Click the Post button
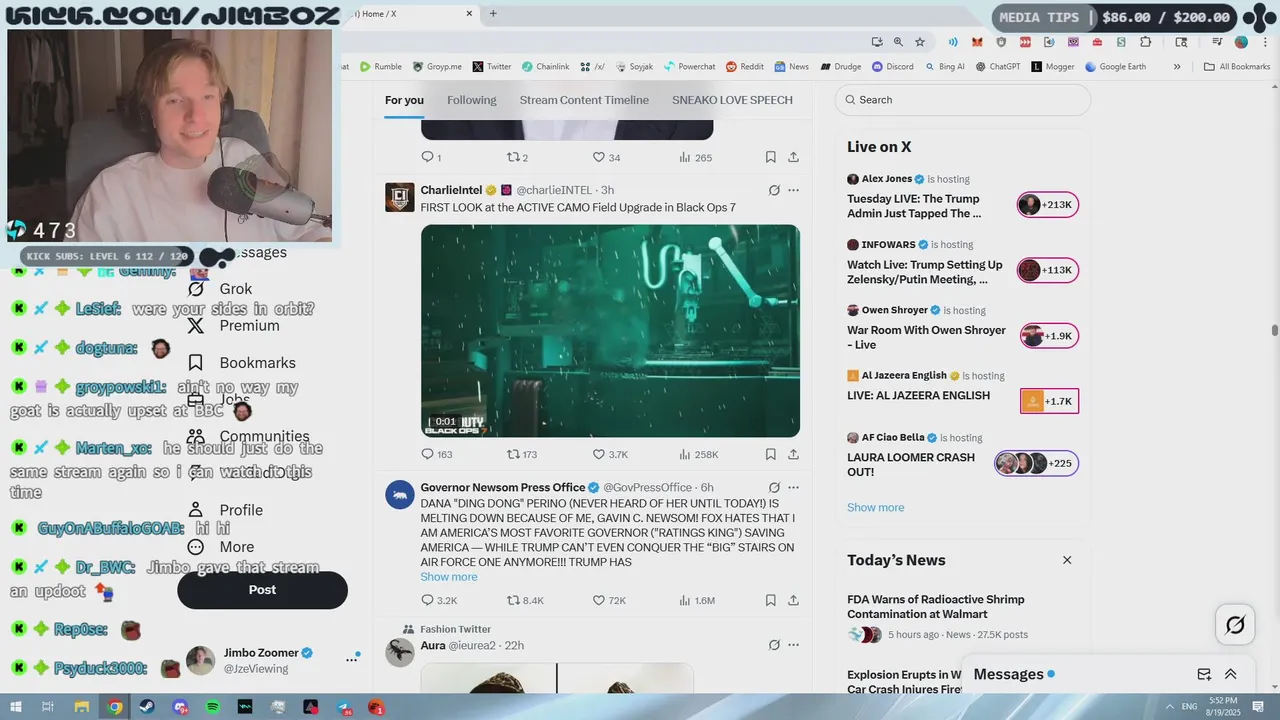 pyautogui.click(x=262, y=590)
